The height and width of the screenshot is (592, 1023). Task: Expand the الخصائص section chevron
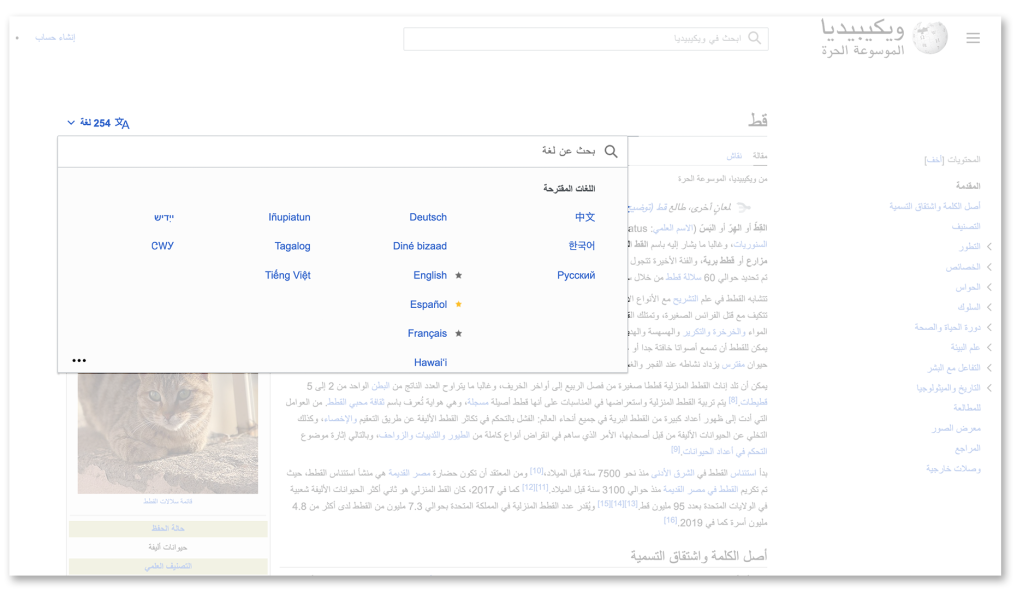[989, 267]
